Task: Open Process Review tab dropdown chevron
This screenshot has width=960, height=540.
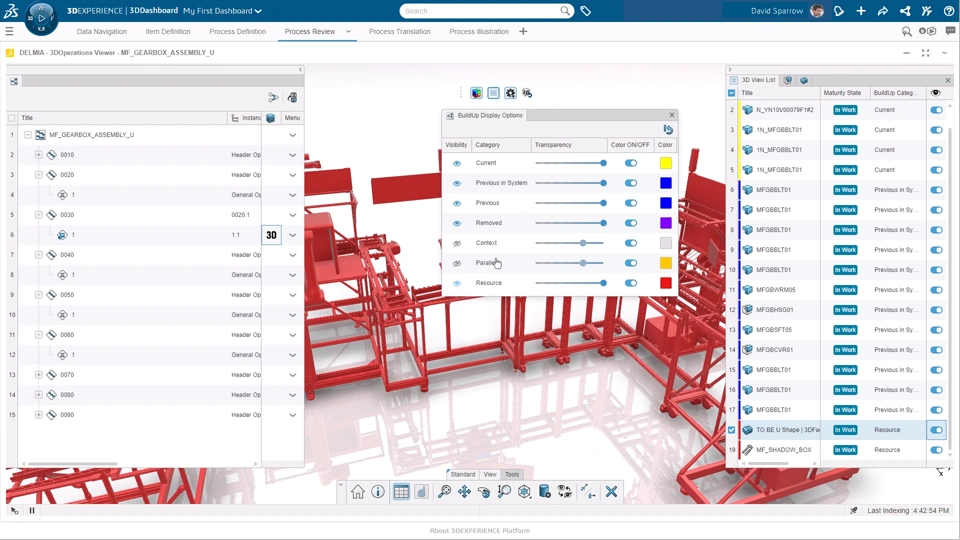Action: (x=348, y=31)
